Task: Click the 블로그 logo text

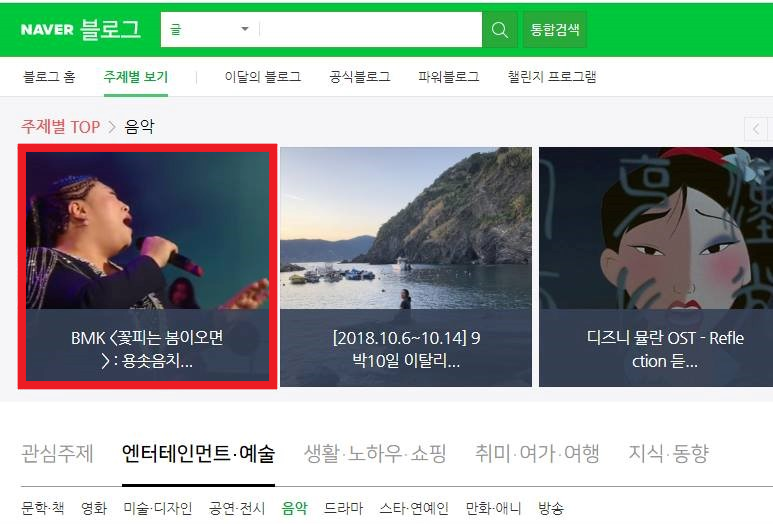Action: 110,30
